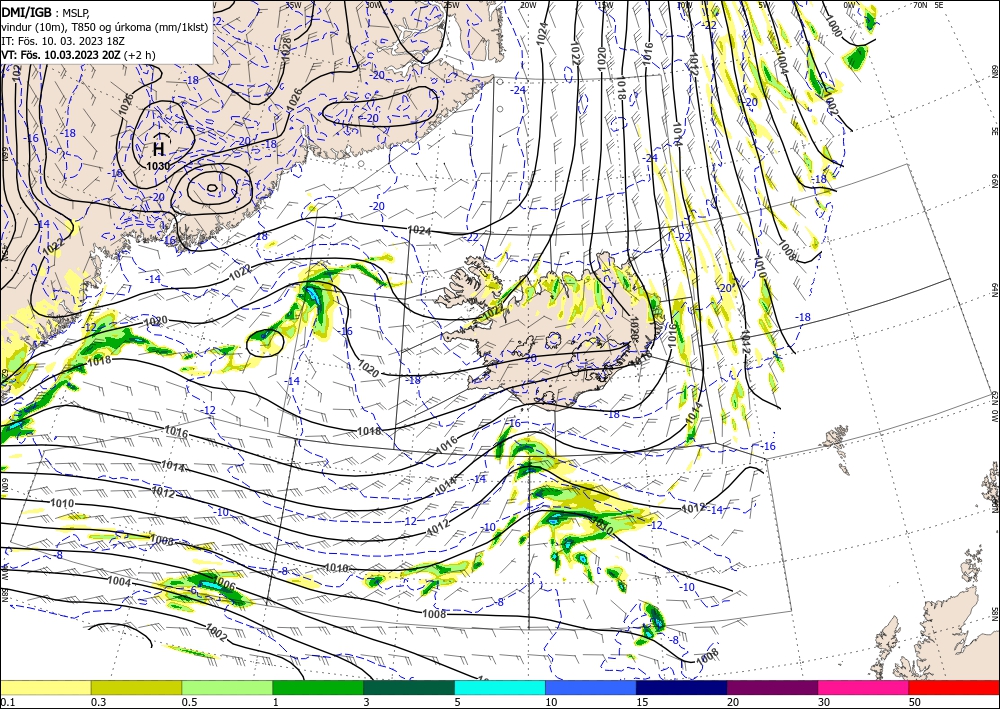
Task: Click the magenta 30 mm legend swatch
Action: [x=864, y=687]
